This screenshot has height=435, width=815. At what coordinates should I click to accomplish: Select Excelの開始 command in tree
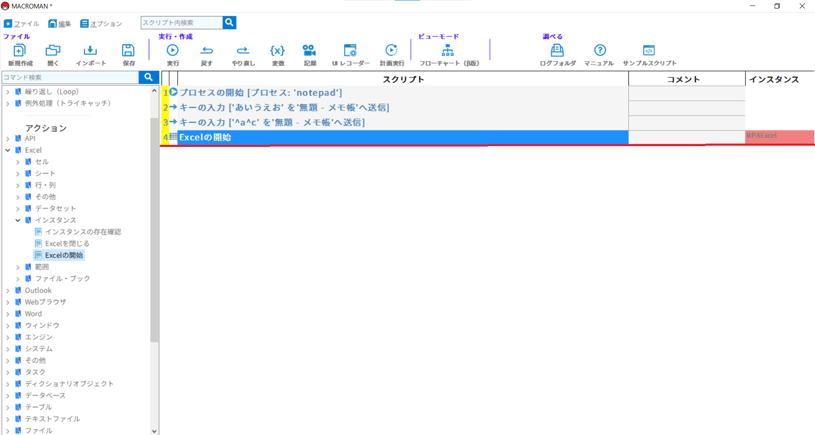pos(64,255)
